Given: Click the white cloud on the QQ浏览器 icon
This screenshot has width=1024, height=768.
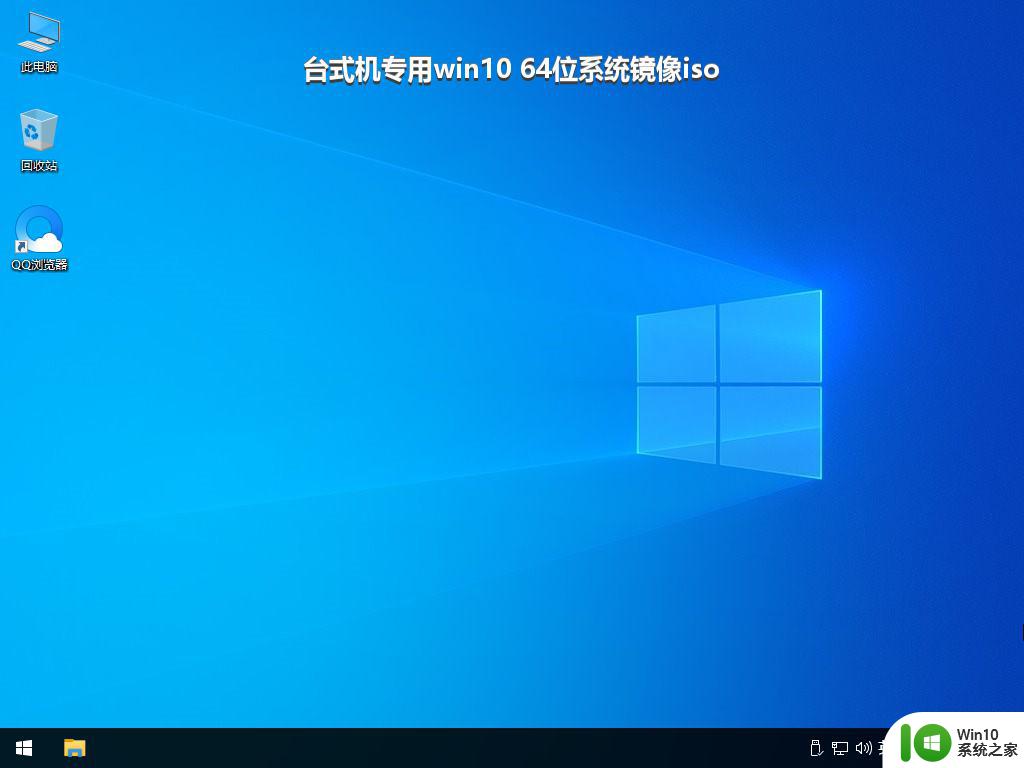Looking at the screenshot, I should tap(47, 240).
